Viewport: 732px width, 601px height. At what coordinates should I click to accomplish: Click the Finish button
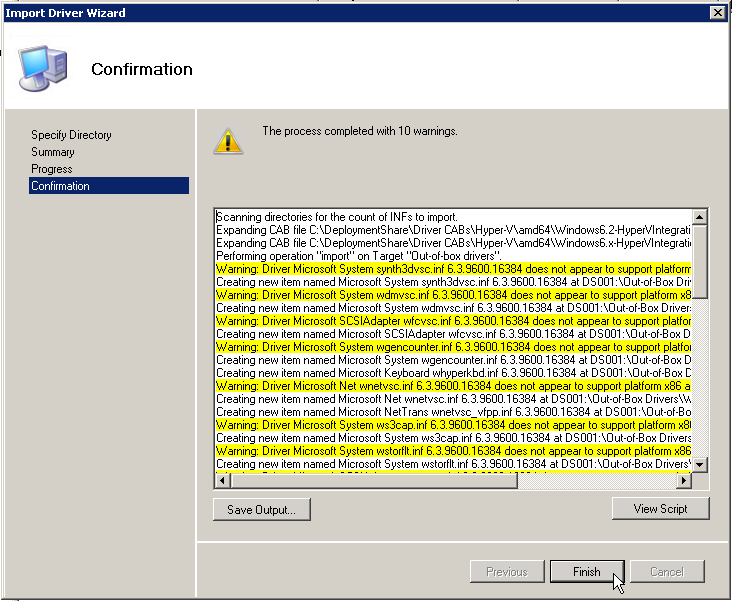(x=587, y=572)
